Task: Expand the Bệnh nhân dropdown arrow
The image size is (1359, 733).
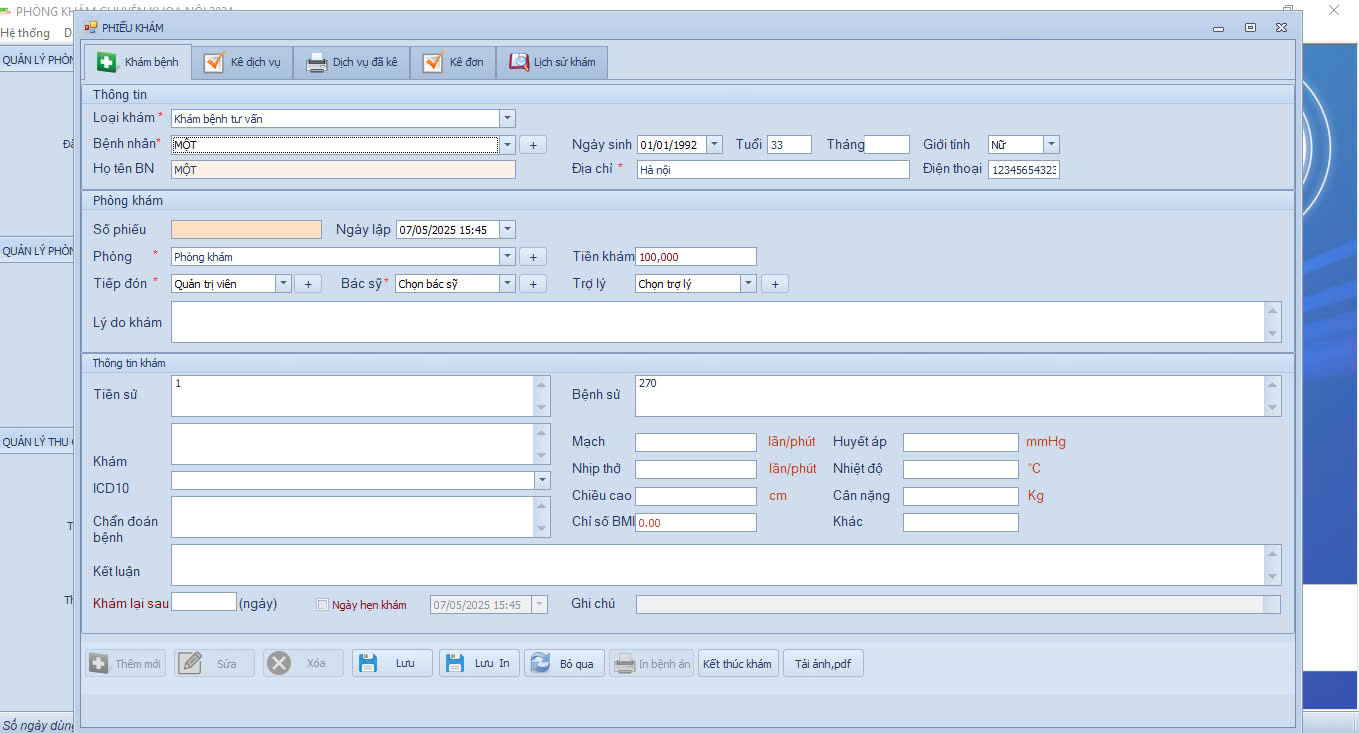Action: coord(507,145)
